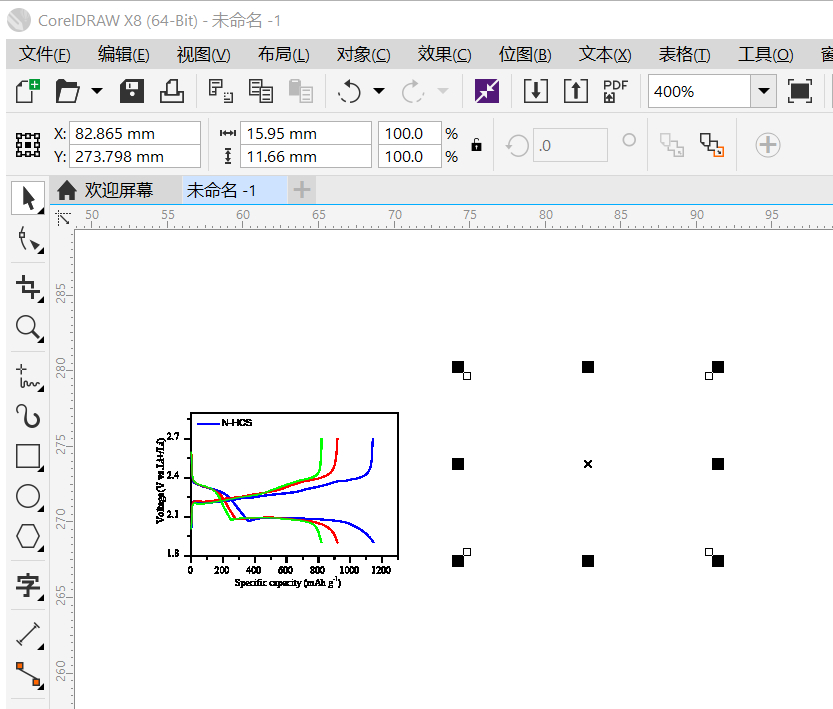Toggle the lock ratio padlock

pos(476,145)
